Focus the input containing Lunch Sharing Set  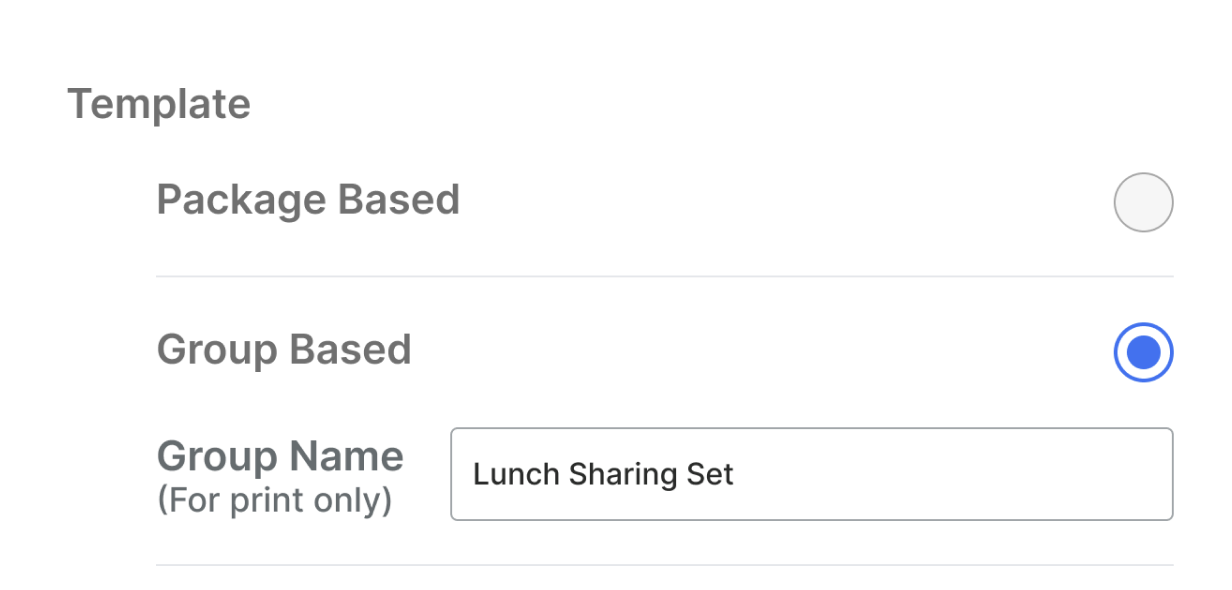coord(811,474)
